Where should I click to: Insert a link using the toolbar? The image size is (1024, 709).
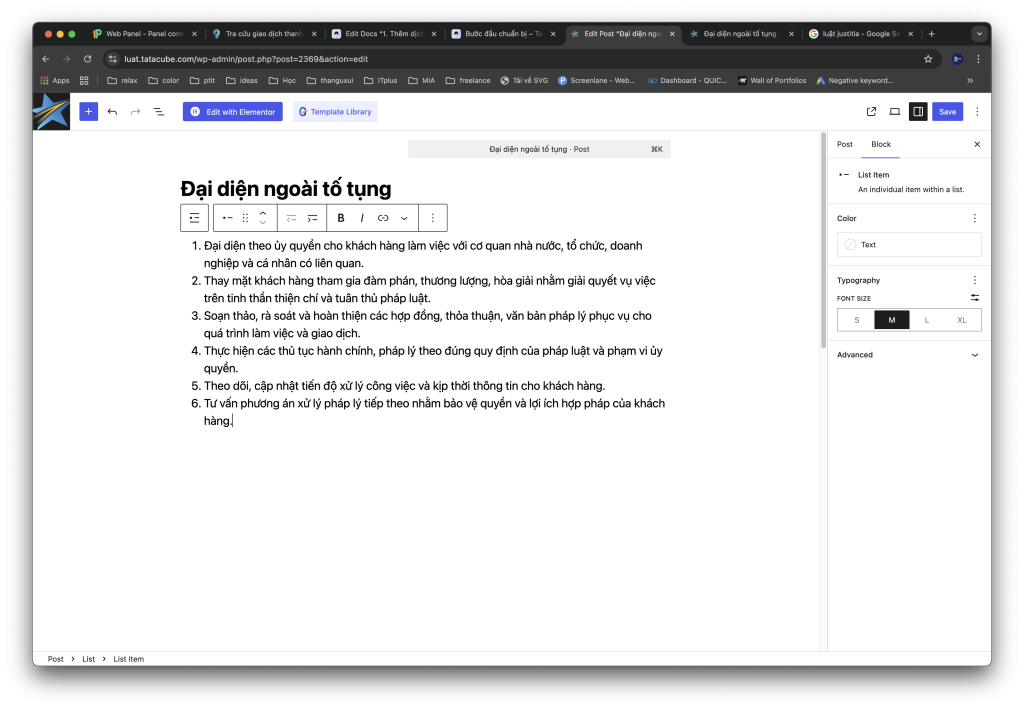(x=383, y=218)
